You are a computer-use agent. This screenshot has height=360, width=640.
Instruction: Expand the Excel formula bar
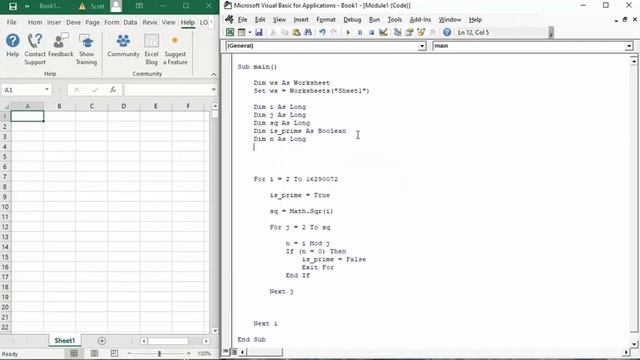coord(213,89)
